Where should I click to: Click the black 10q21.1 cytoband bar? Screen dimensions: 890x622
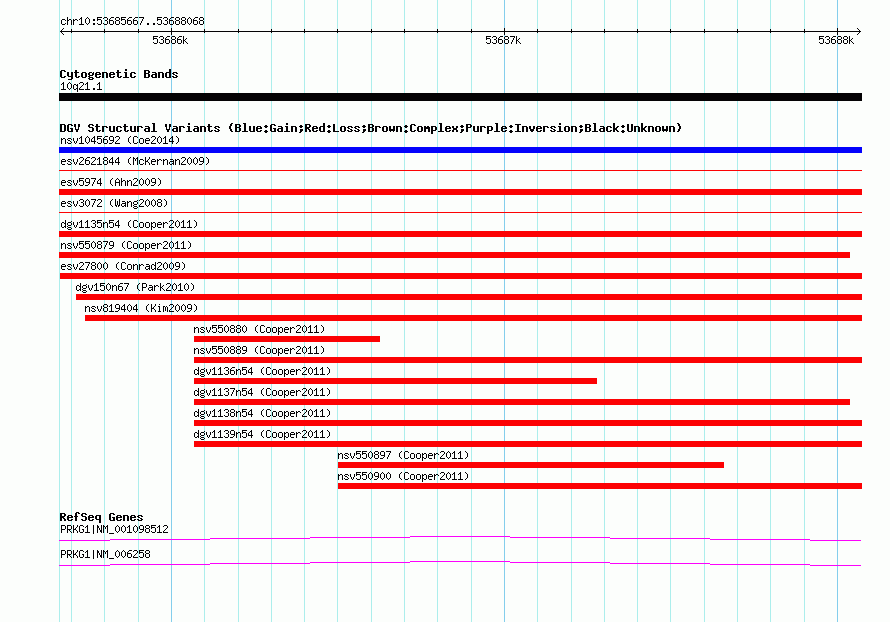(460, 97)
